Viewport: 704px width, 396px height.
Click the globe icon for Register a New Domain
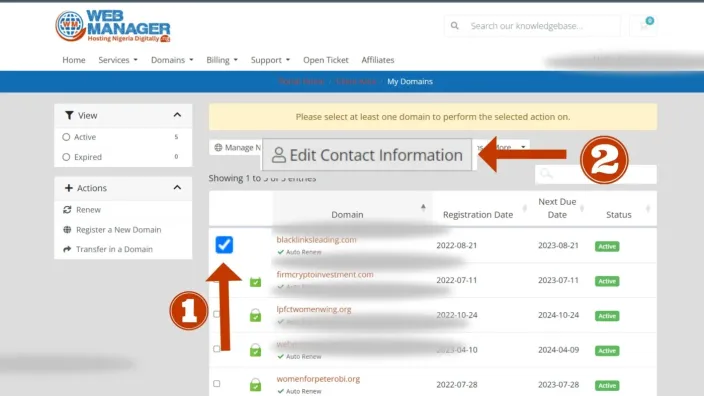[x=67, y=229]
